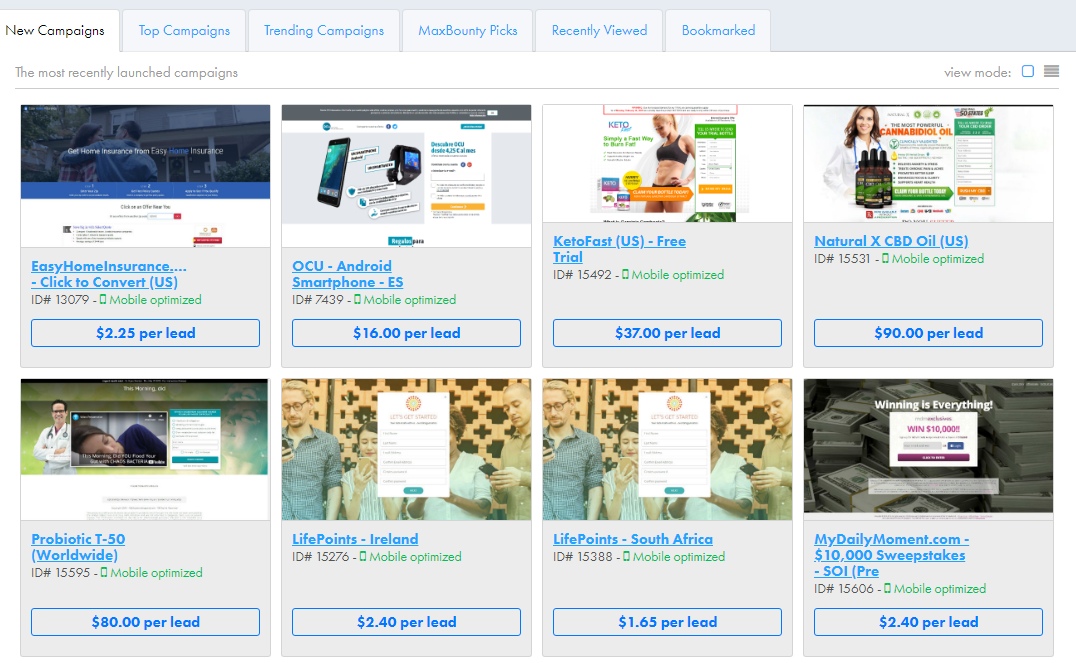1076x663 pixels.
Task: Click the $16.00 per lead button
Action: tap(406, 333)
